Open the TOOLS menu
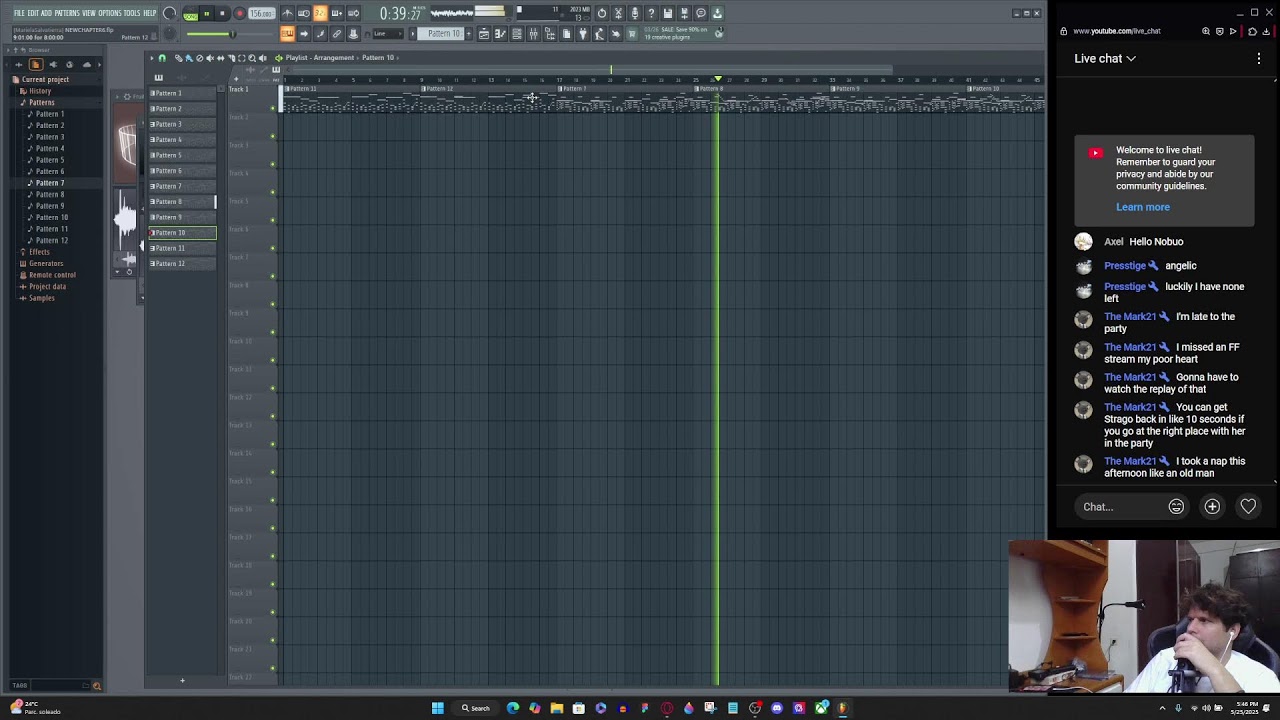 (132, 13)
